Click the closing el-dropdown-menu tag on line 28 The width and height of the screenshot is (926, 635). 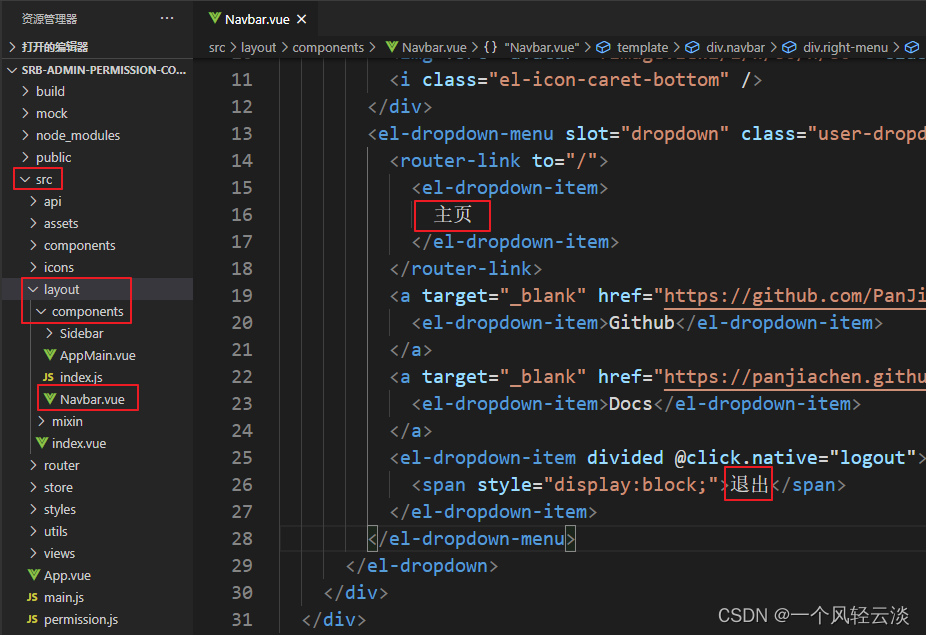[x=471, y=539]
